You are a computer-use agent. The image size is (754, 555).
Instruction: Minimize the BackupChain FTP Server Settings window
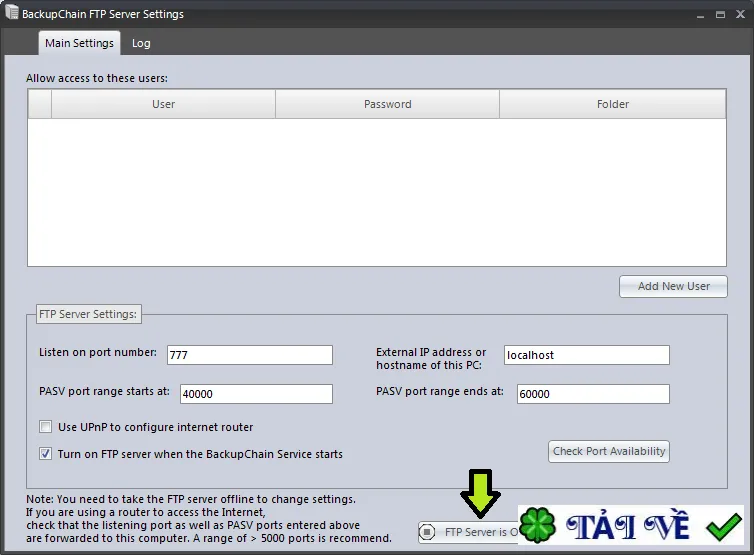click(700, 15)
